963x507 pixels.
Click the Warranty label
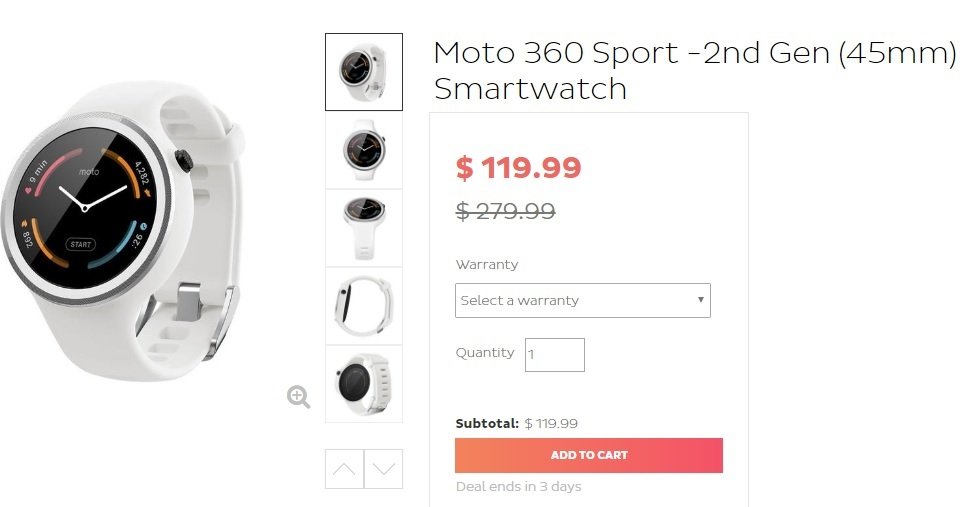pos(487,265)
